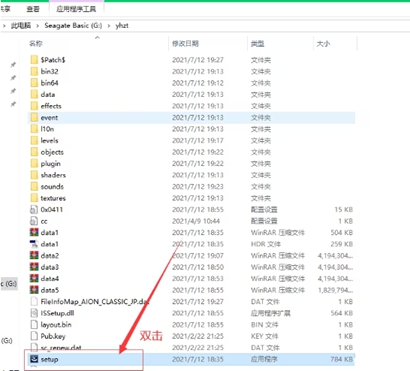Sort files by 修改日期 column header
The width and height of the screenshot is (410, 371).
[x=185, y=44]
